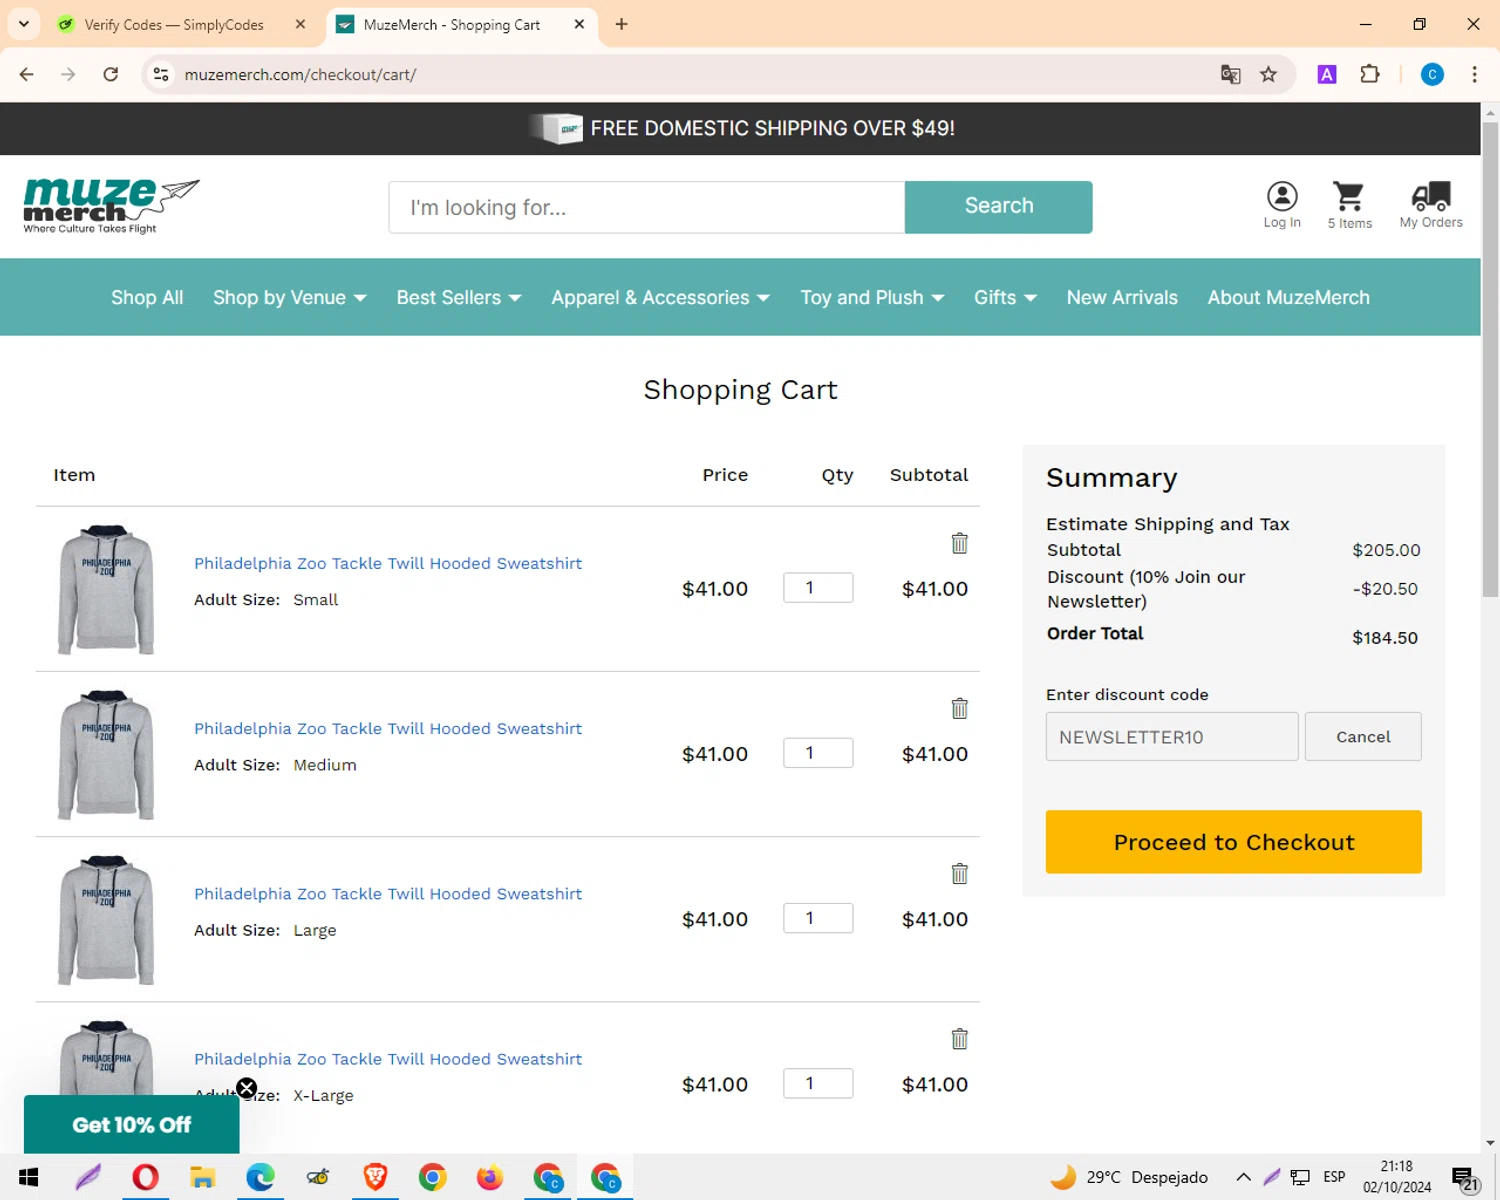
Task: Click the Small sweatshirt product thumbnail
Action: point(106,589)
